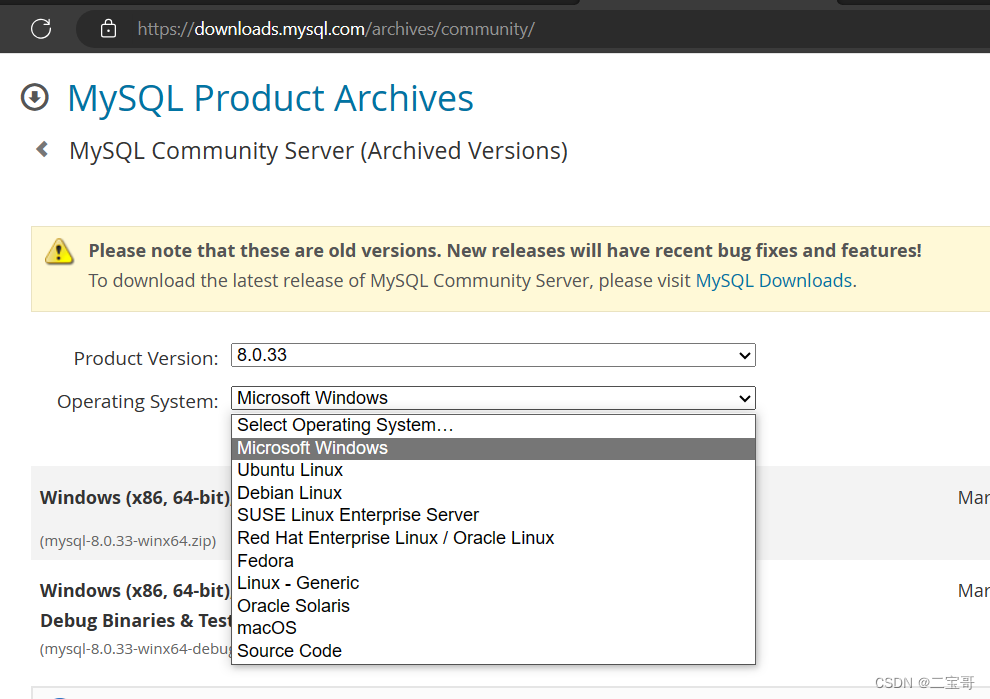The height and width of the screenshot is (699, 990).
Task: Open the "MySQL Downloads" link
Action: pos(773,280)
